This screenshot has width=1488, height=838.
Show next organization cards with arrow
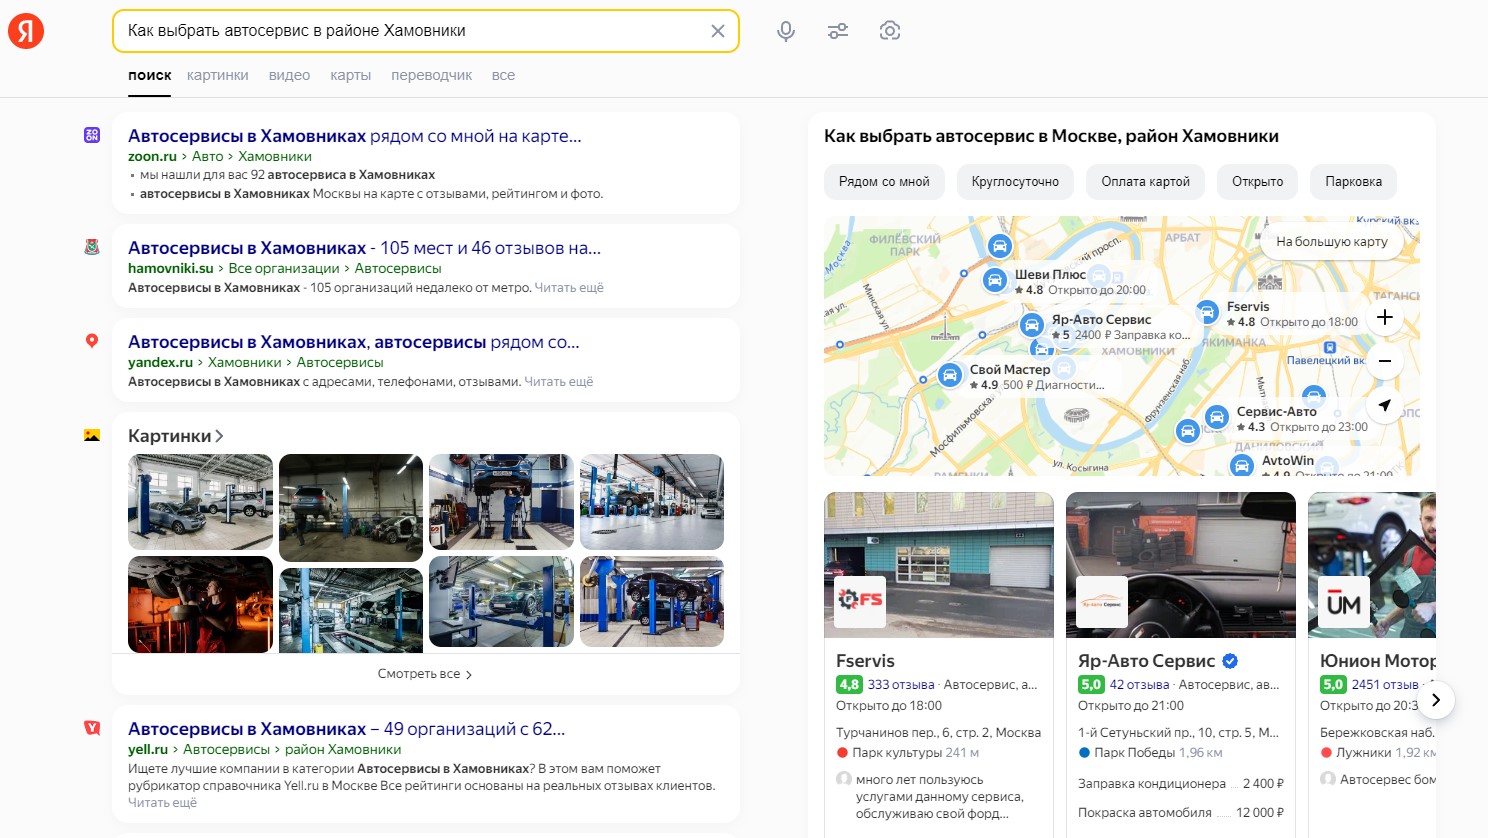(1436, 700)
